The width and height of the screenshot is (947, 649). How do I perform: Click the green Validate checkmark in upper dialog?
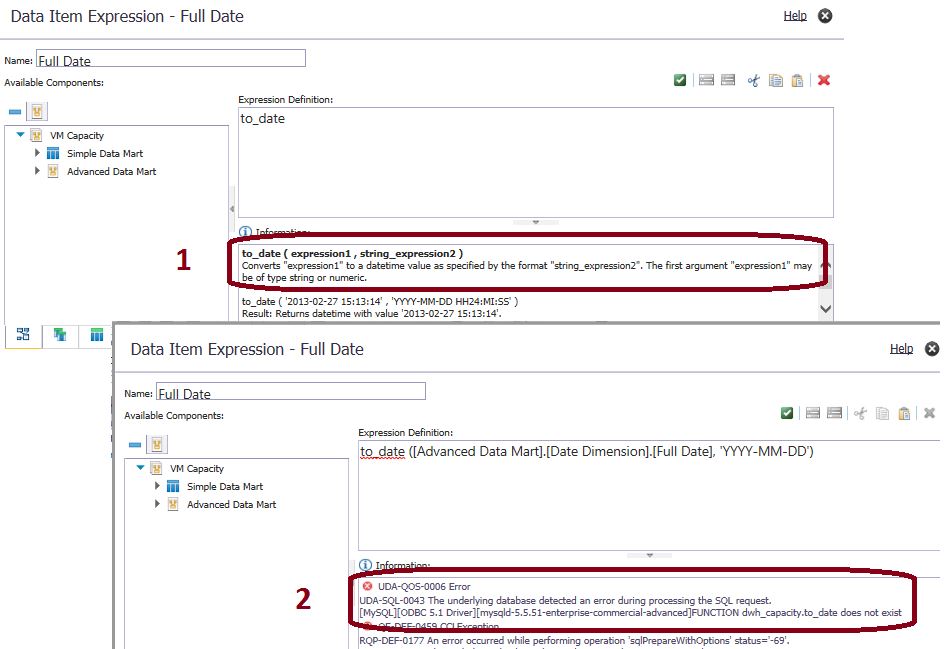[x=679, y=80]
